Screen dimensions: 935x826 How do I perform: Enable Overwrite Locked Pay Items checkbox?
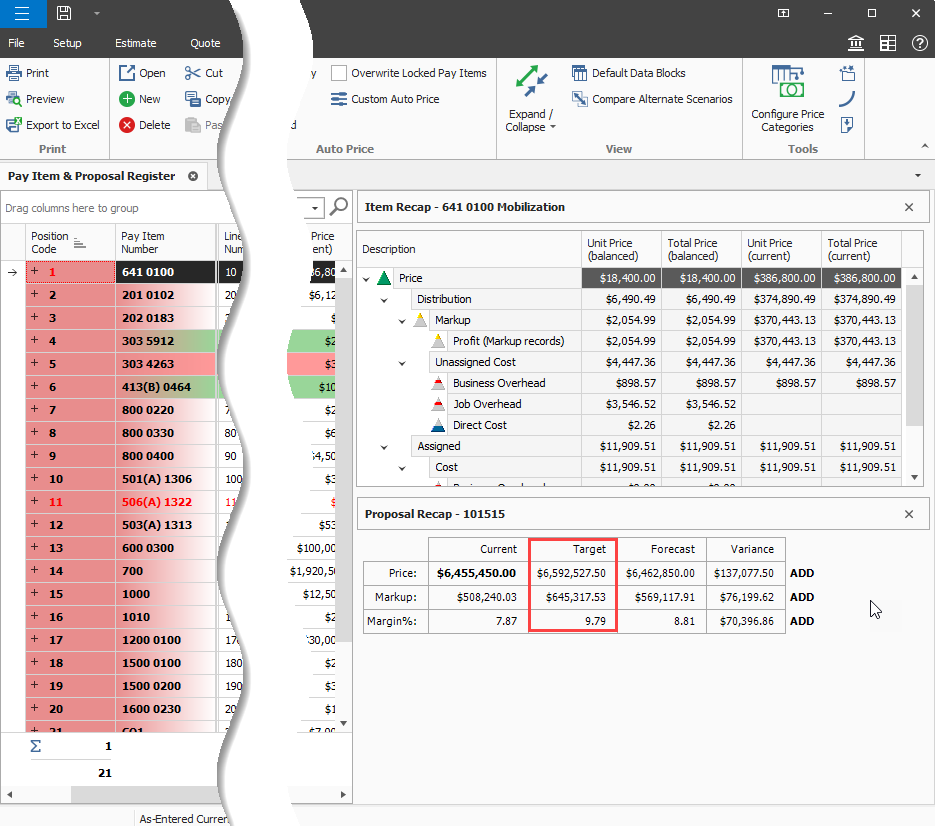339,73
